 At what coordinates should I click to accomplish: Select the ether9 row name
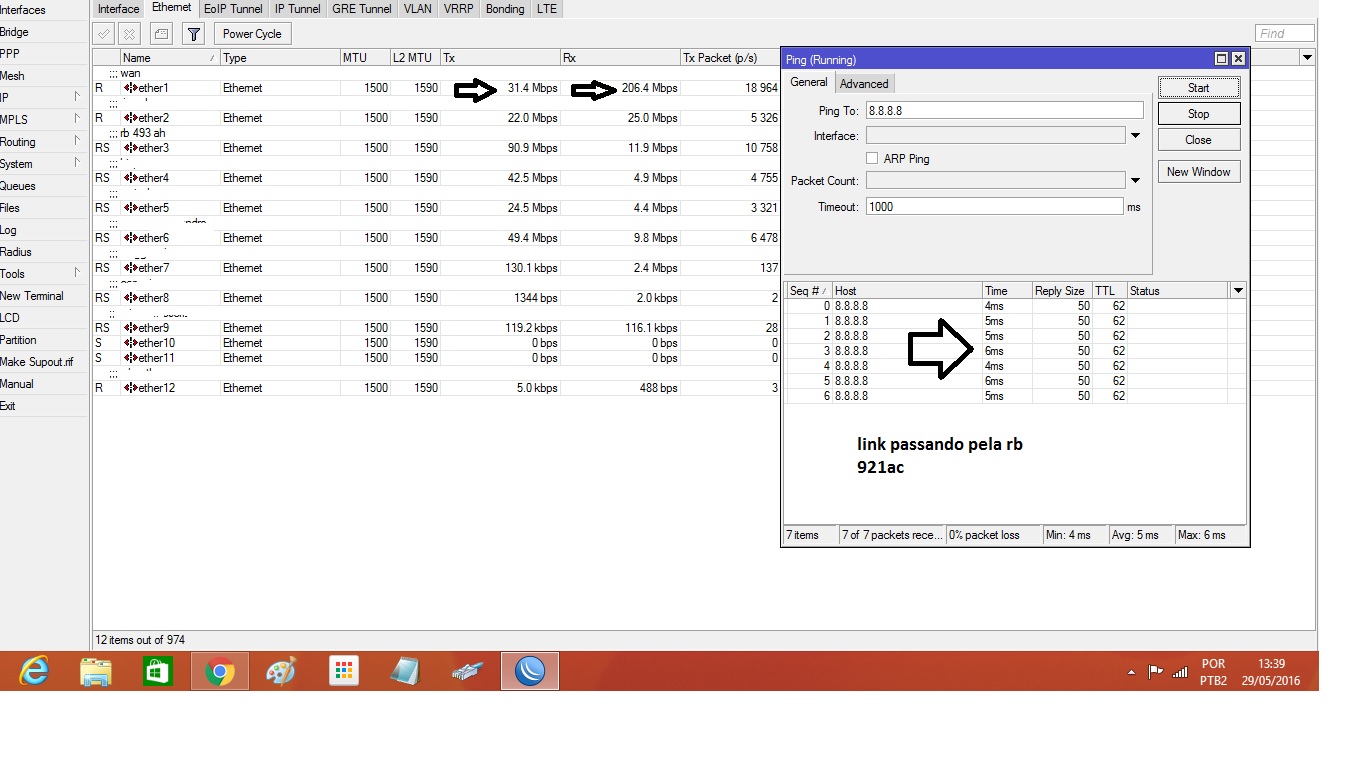154,328
